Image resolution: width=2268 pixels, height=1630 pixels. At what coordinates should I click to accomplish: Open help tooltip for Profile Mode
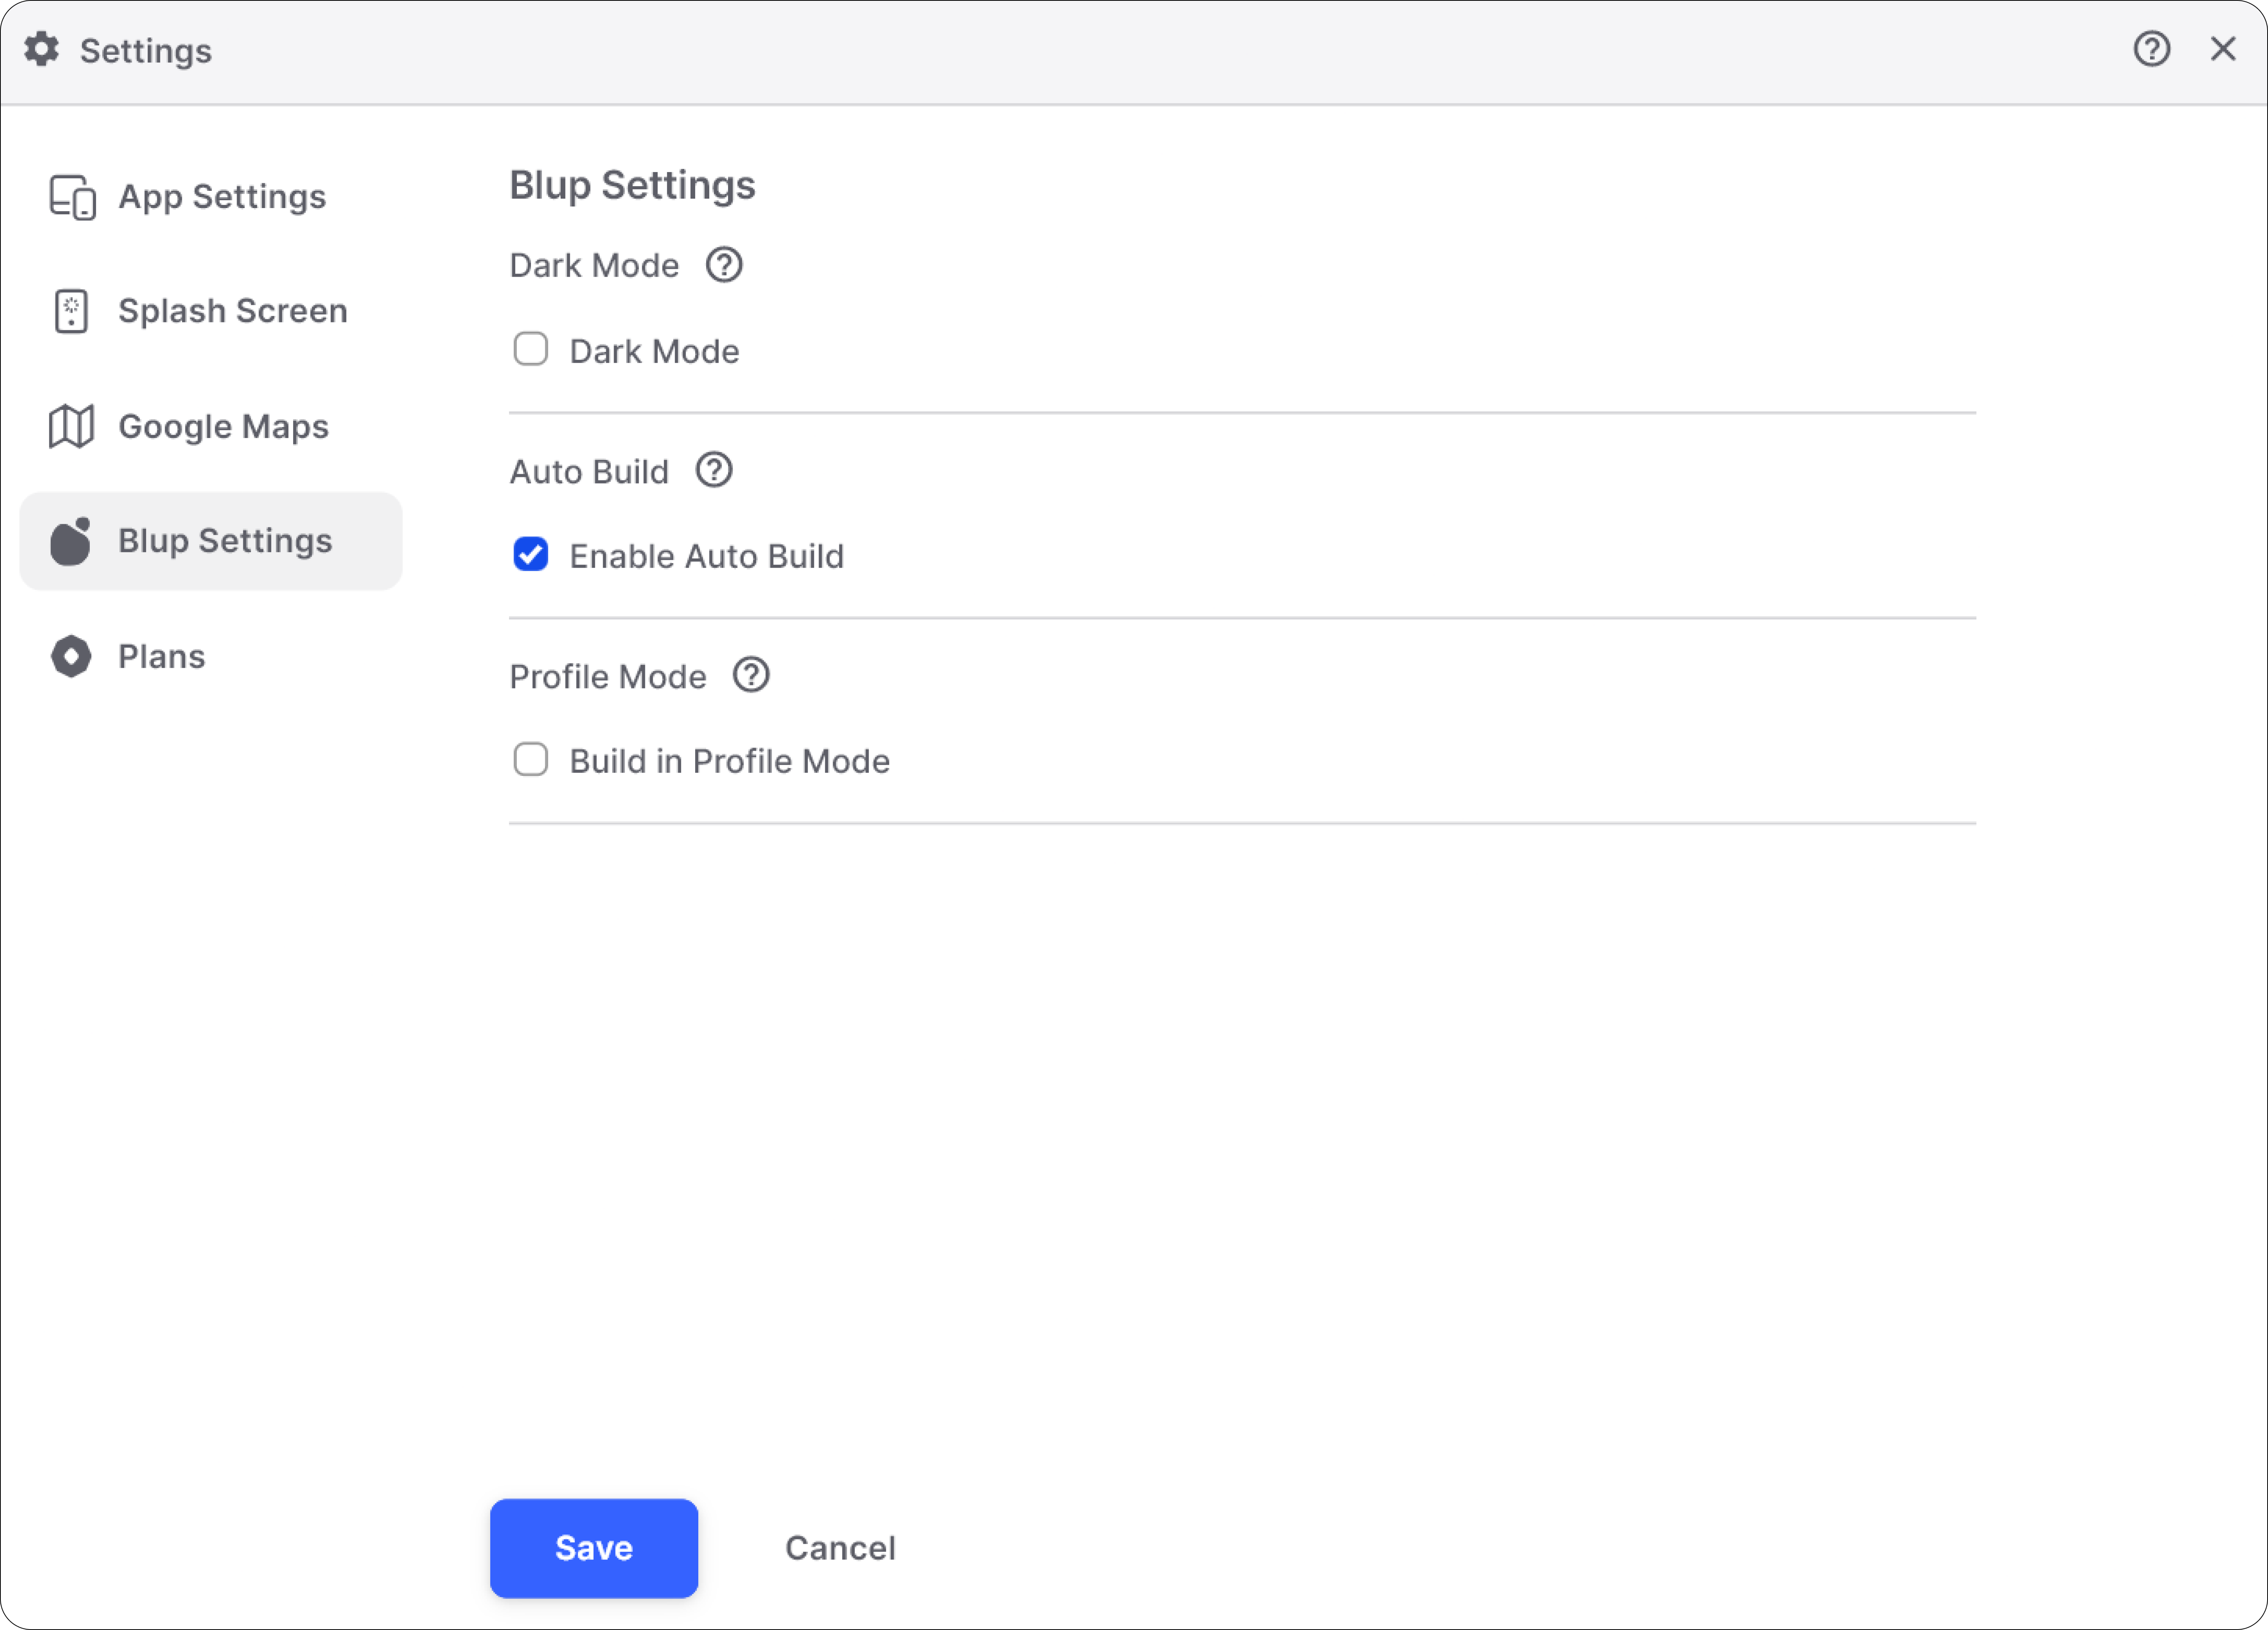751,676
